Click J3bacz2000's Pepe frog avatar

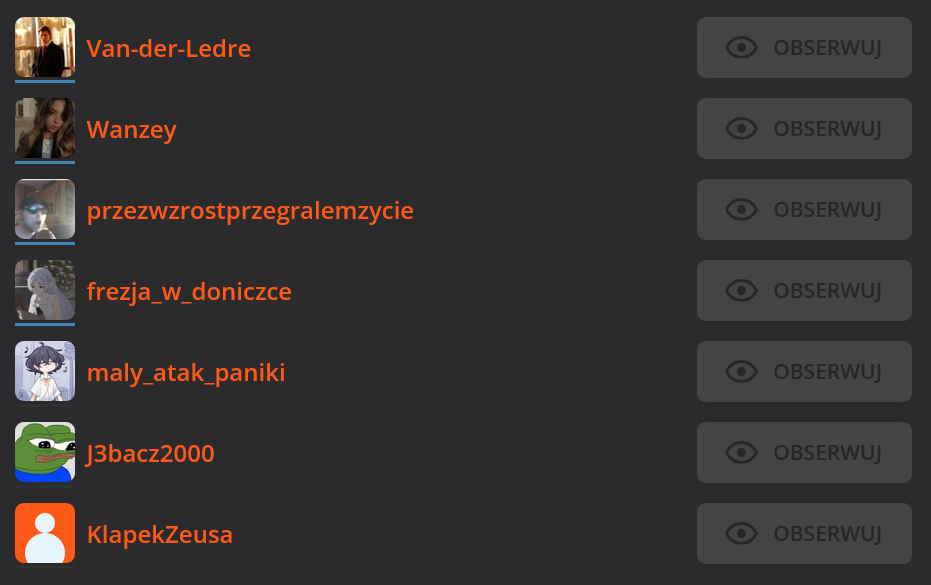click(45, 452)
